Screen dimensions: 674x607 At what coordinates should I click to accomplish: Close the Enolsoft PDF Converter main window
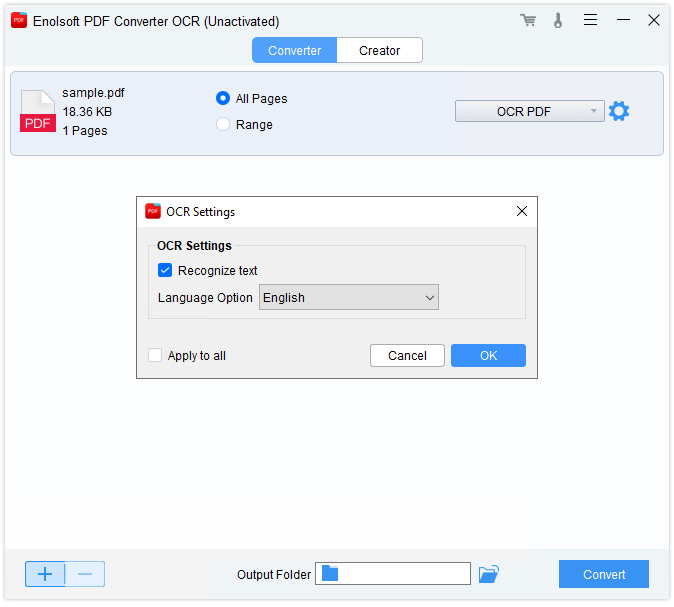click(654, 20)
